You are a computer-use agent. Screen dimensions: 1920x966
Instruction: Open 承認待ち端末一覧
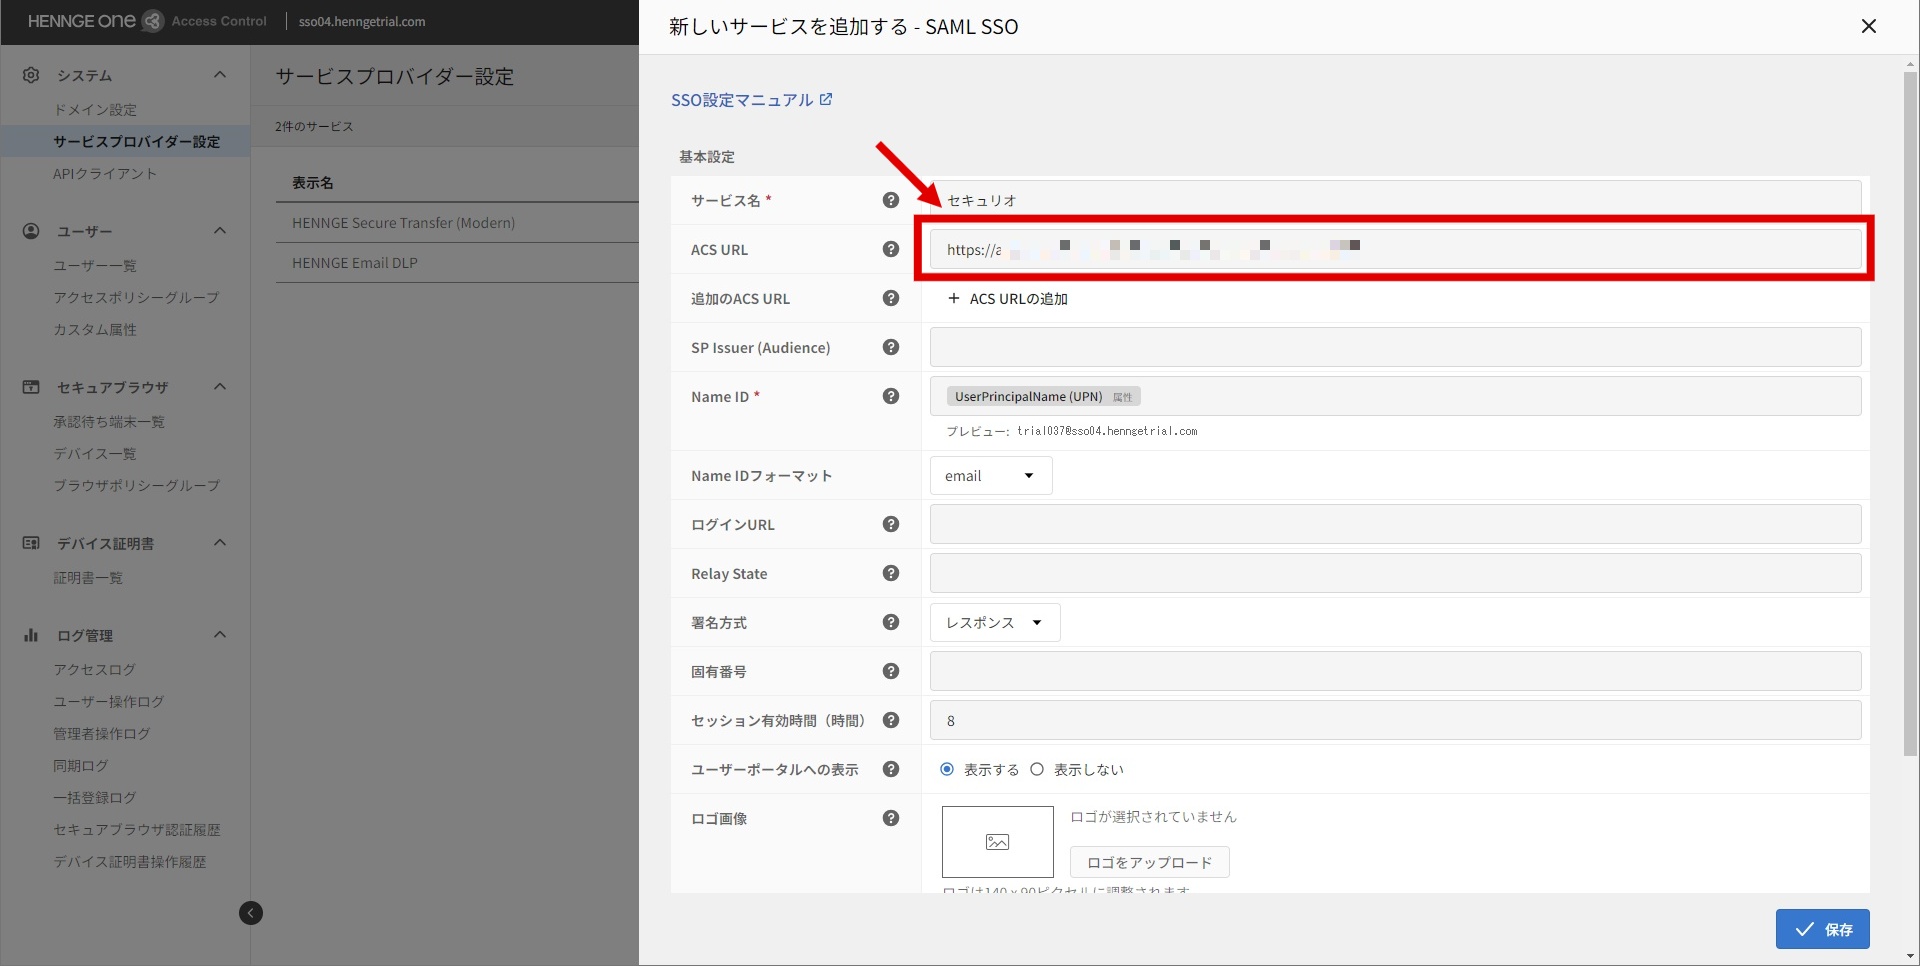pyautogui.click(x=109, y=421)
